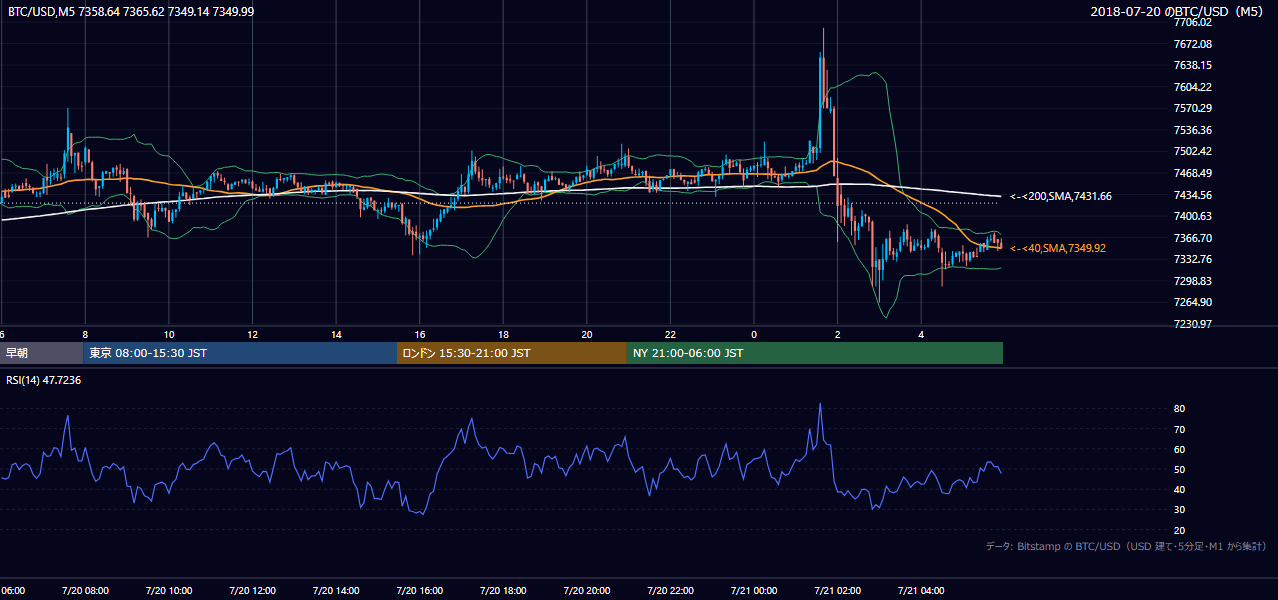The image size is (1278, 600).
Task: Click hour tick 0 under price chart
Action: coord(754,335)
